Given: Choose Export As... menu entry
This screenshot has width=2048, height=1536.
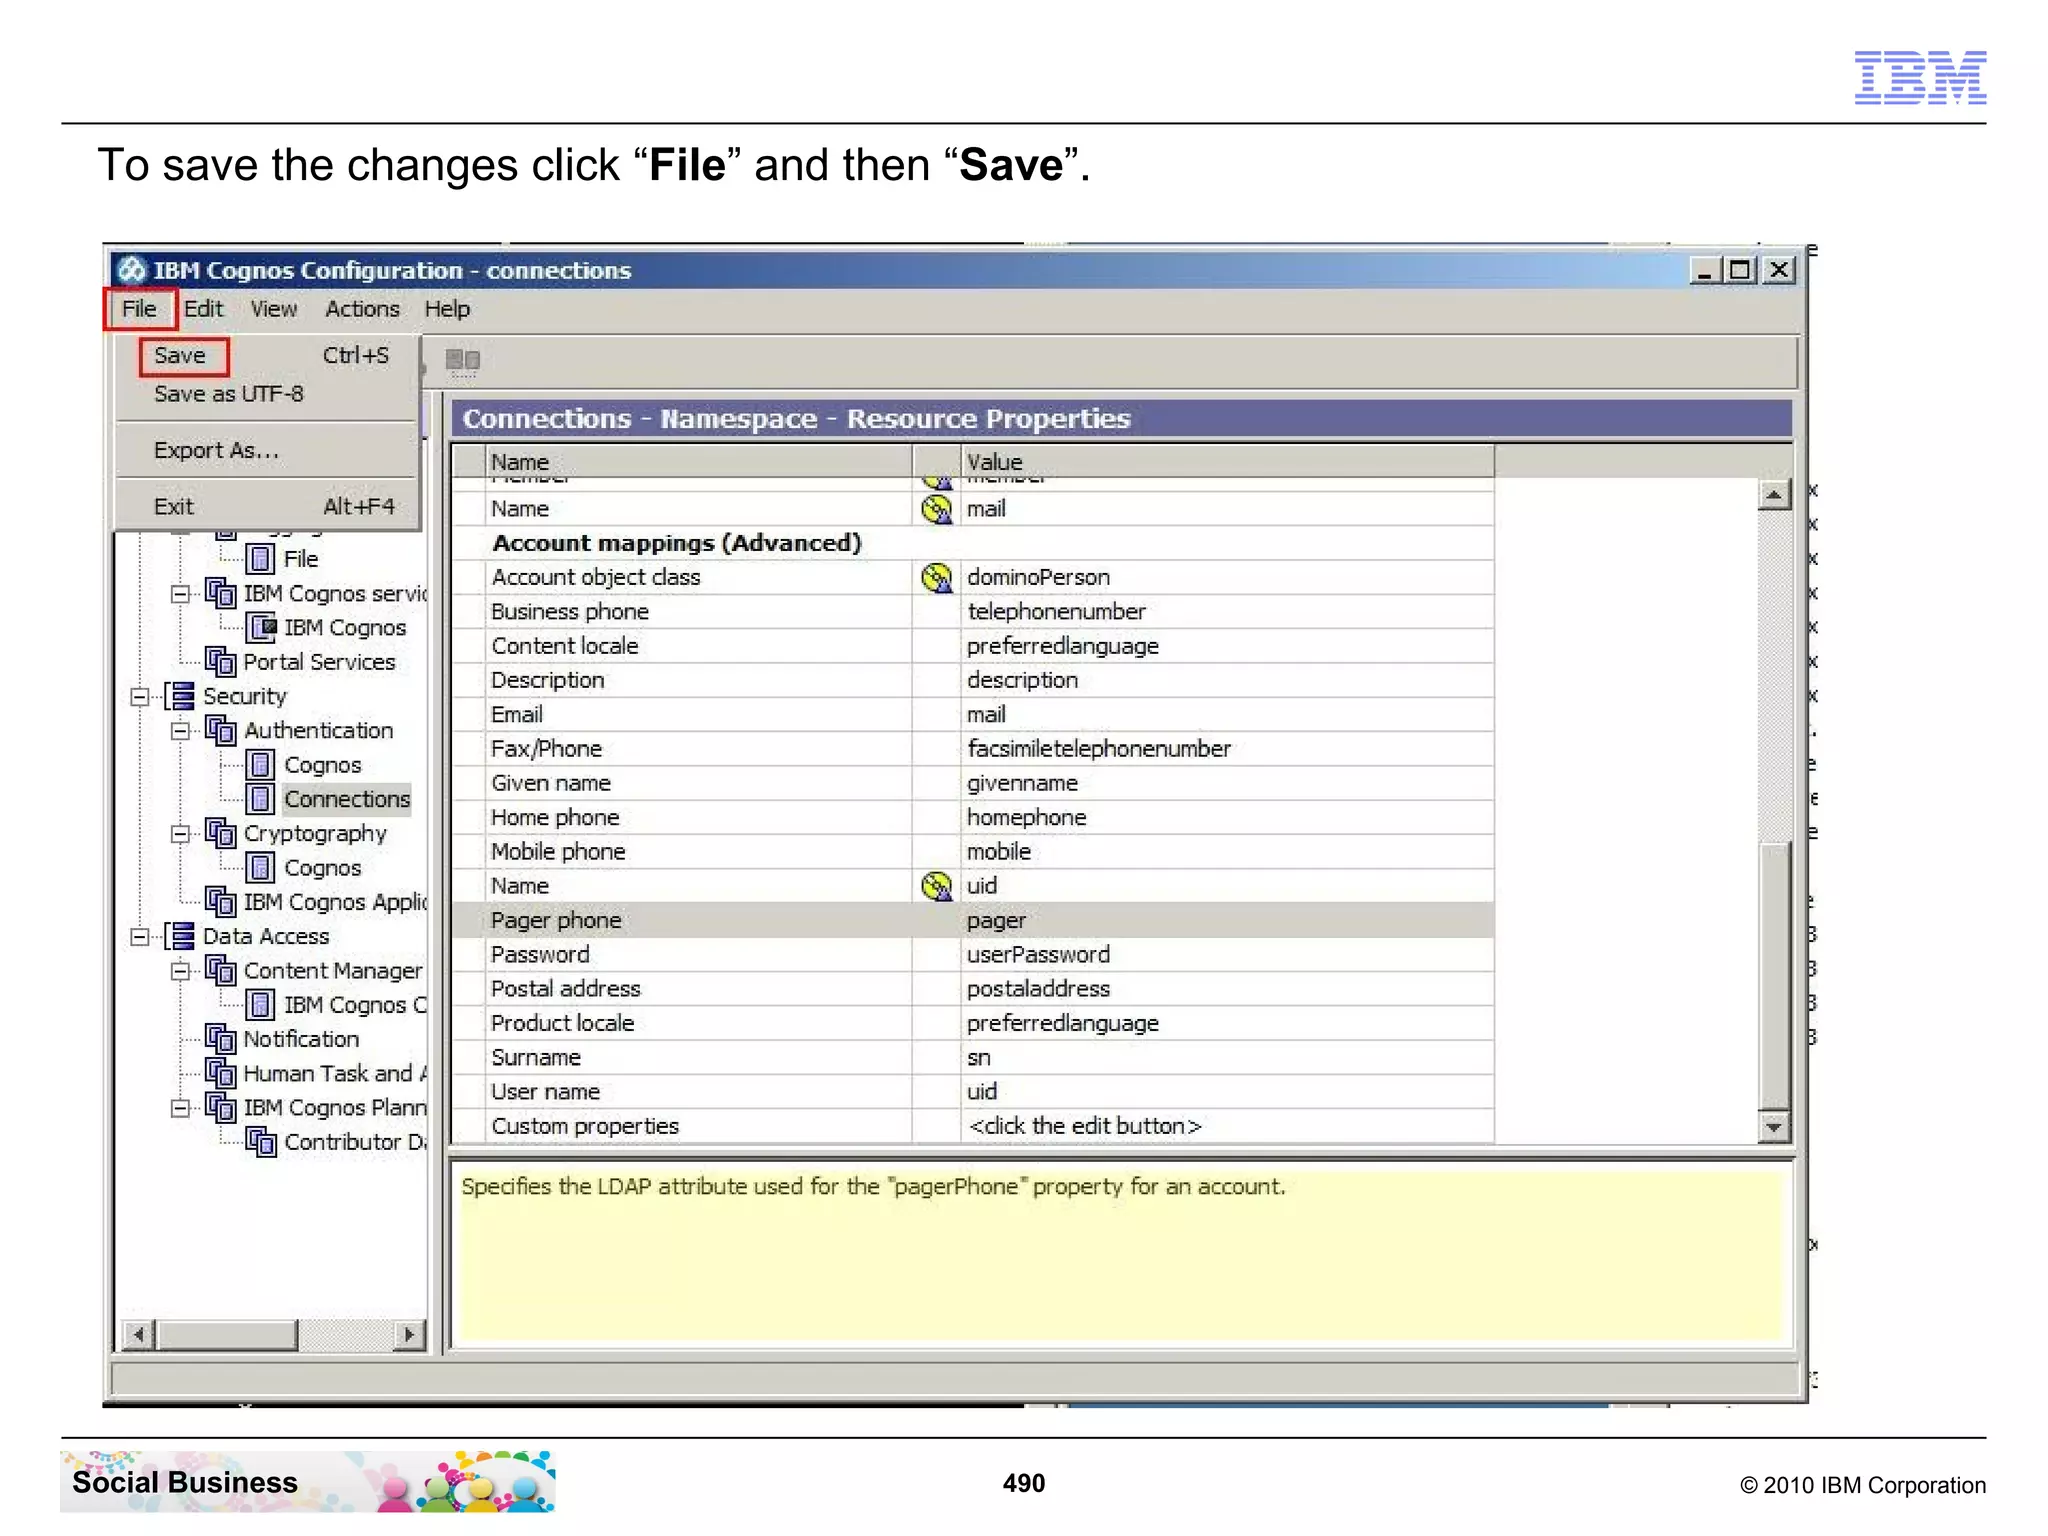Looking at the screenshot, I should 216,451.
